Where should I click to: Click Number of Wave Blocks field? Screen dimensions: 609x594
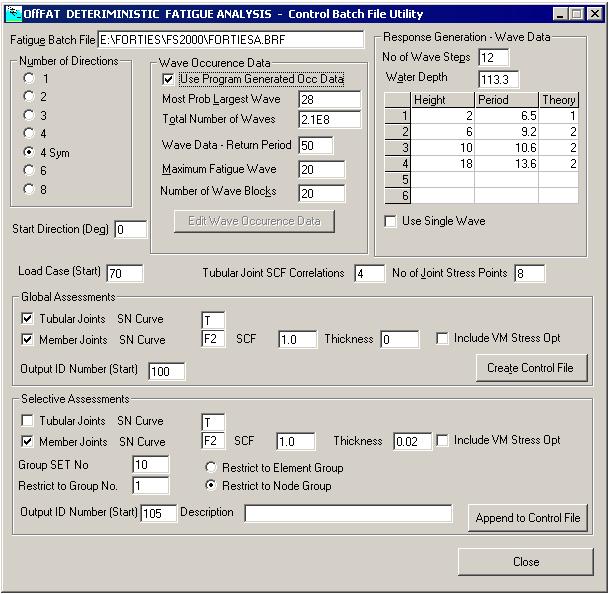(322, 193)
